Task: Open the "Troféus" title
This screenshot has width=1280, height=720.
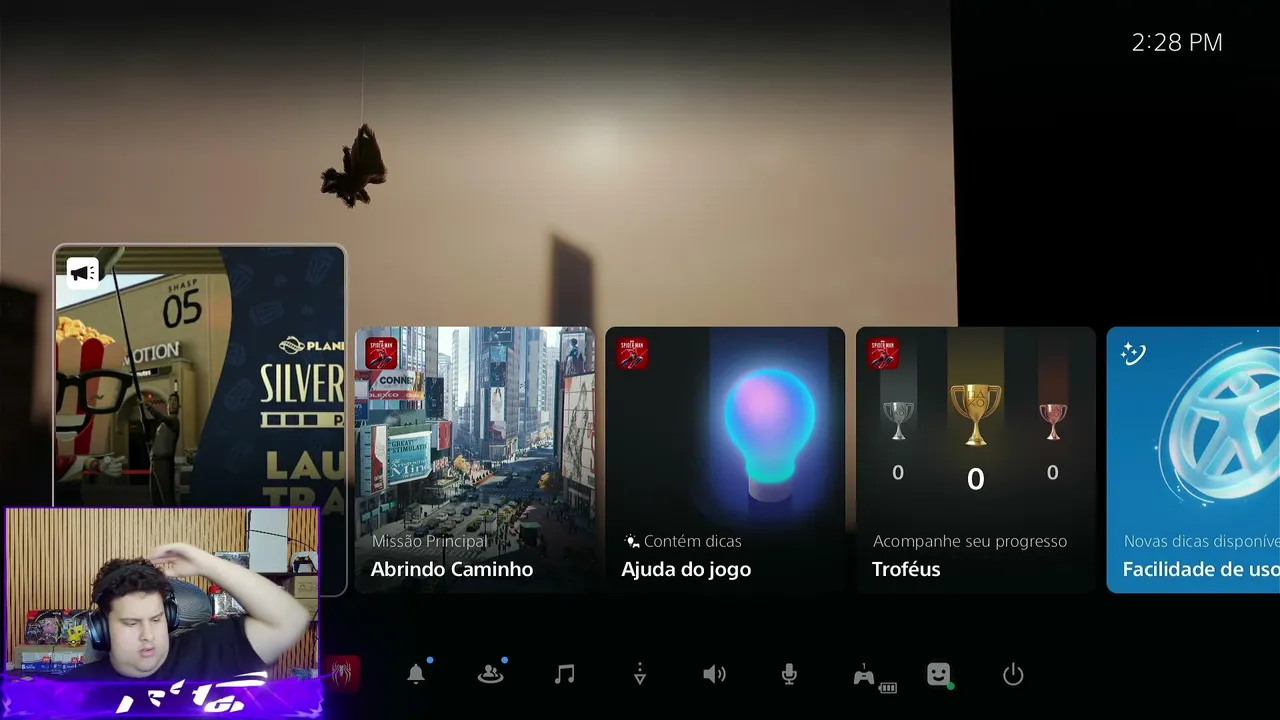Action: [x=906, y=569]
